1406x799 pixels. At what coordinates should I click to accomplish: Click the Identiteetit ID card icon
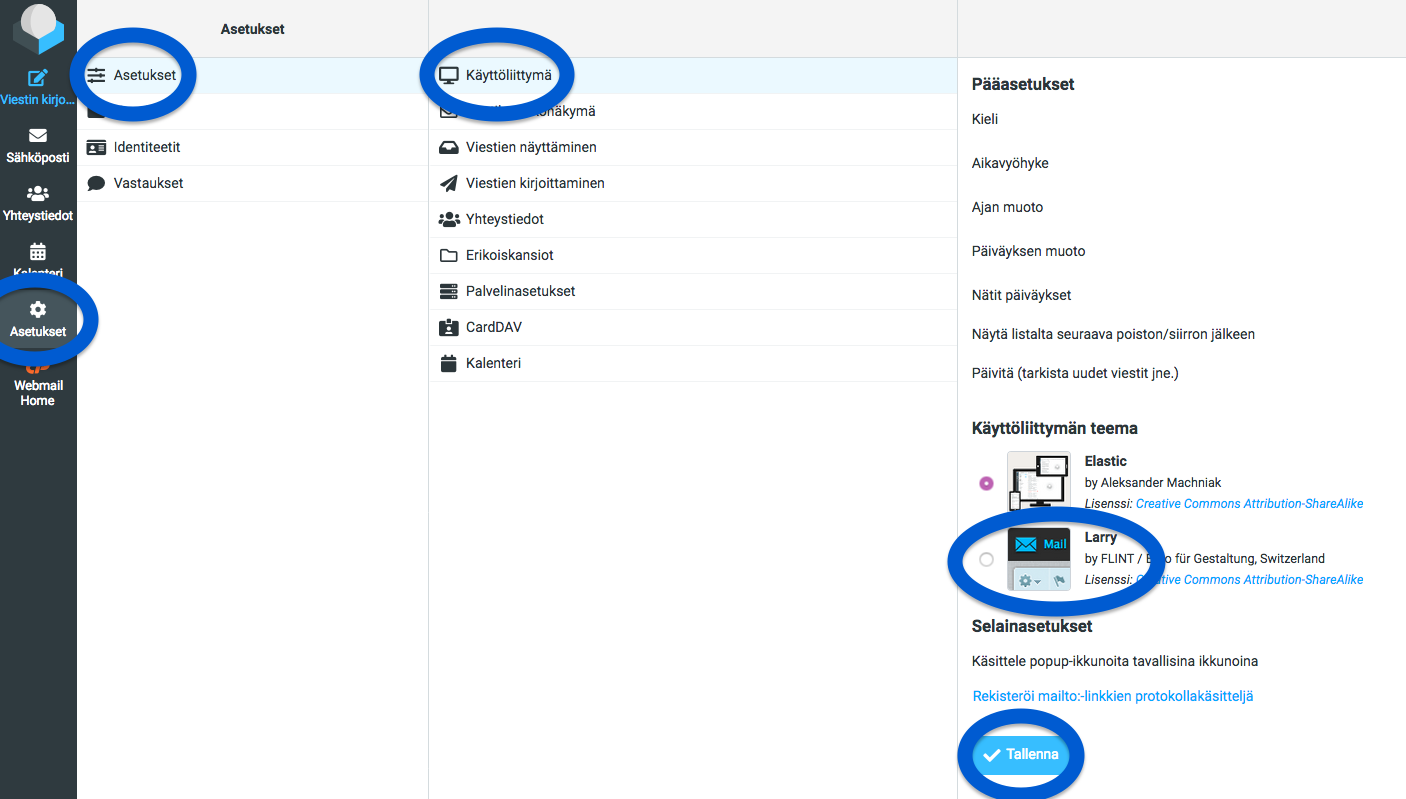(96, 148)
